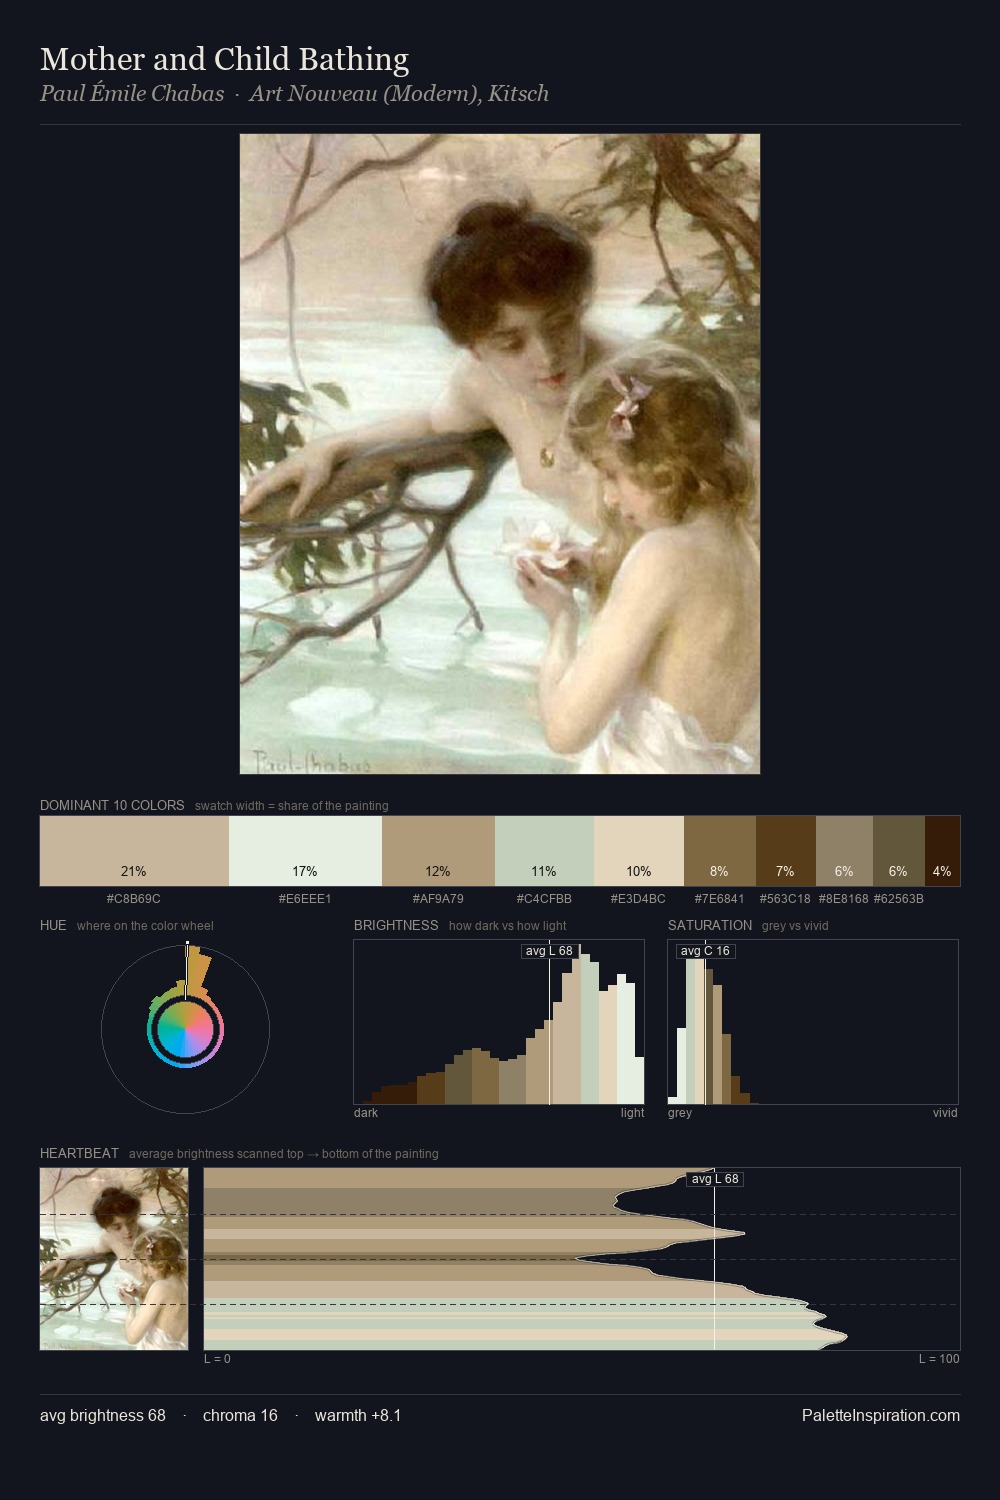Select the 11% swatch #C4CFBB
The height and width of the screenshot is (1500, 1000).
544,851
